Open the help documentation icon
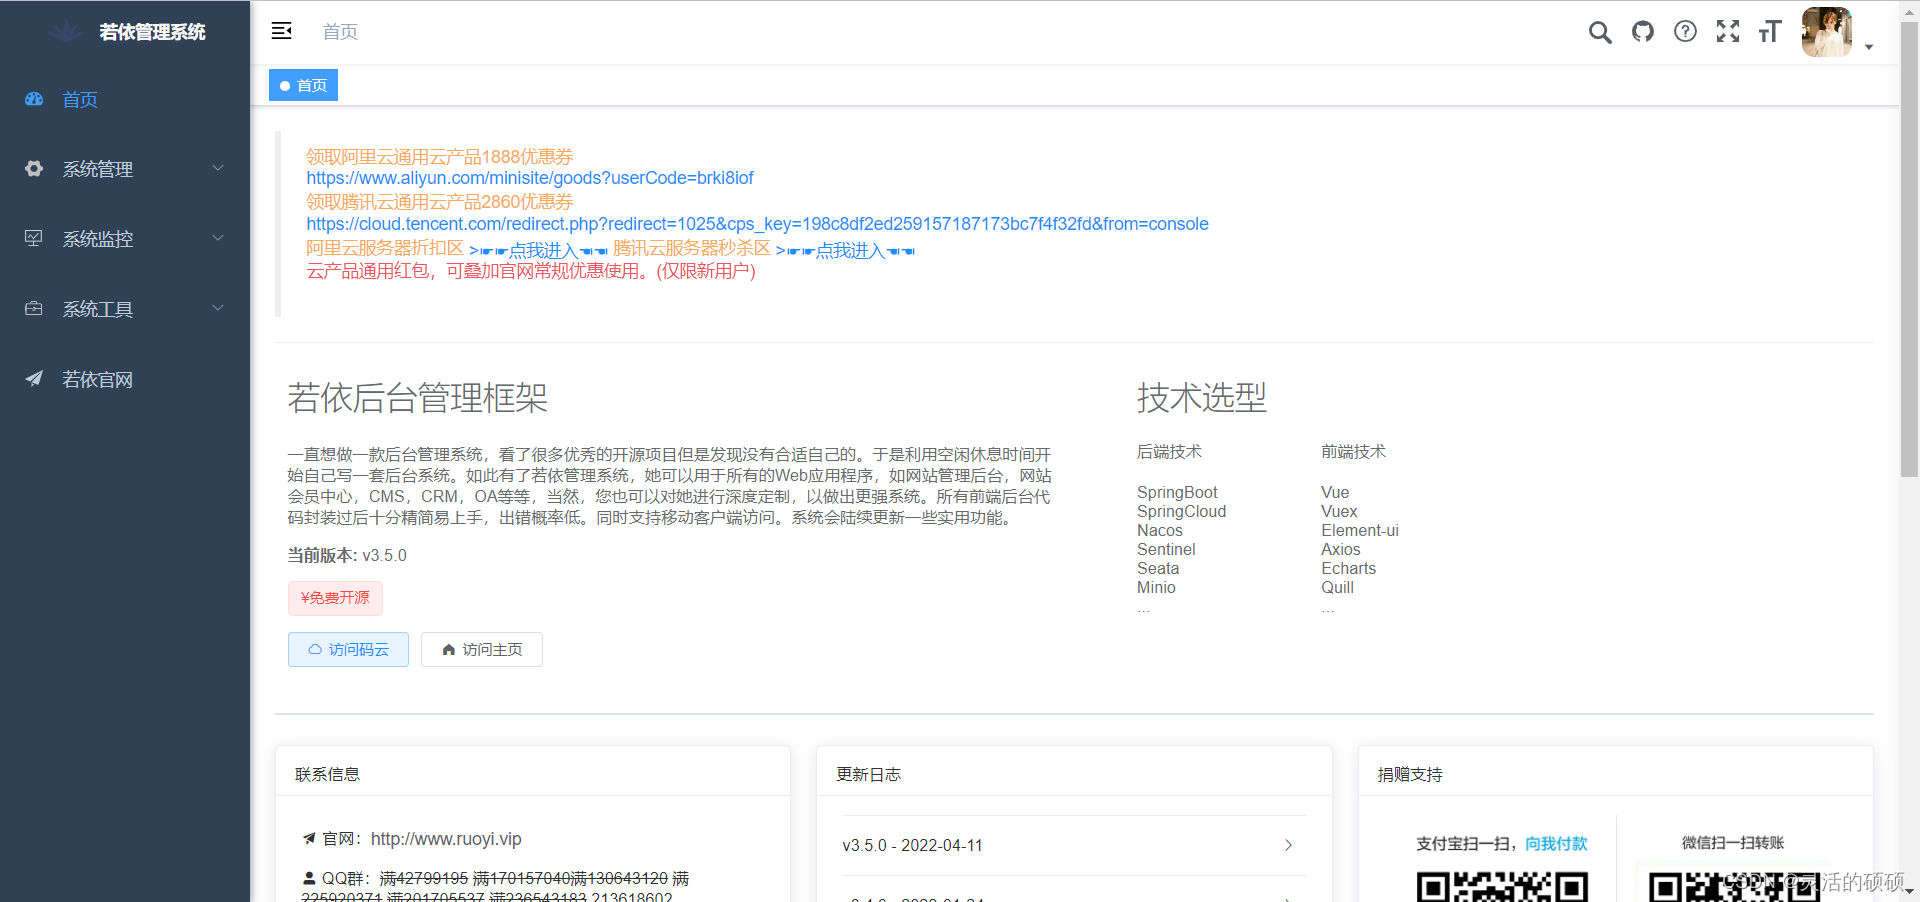 (1686, 31)
